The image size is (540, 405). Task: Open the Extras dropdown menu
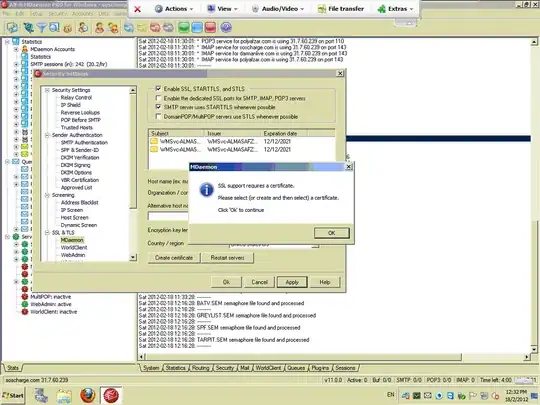click(x=395, y=9)
